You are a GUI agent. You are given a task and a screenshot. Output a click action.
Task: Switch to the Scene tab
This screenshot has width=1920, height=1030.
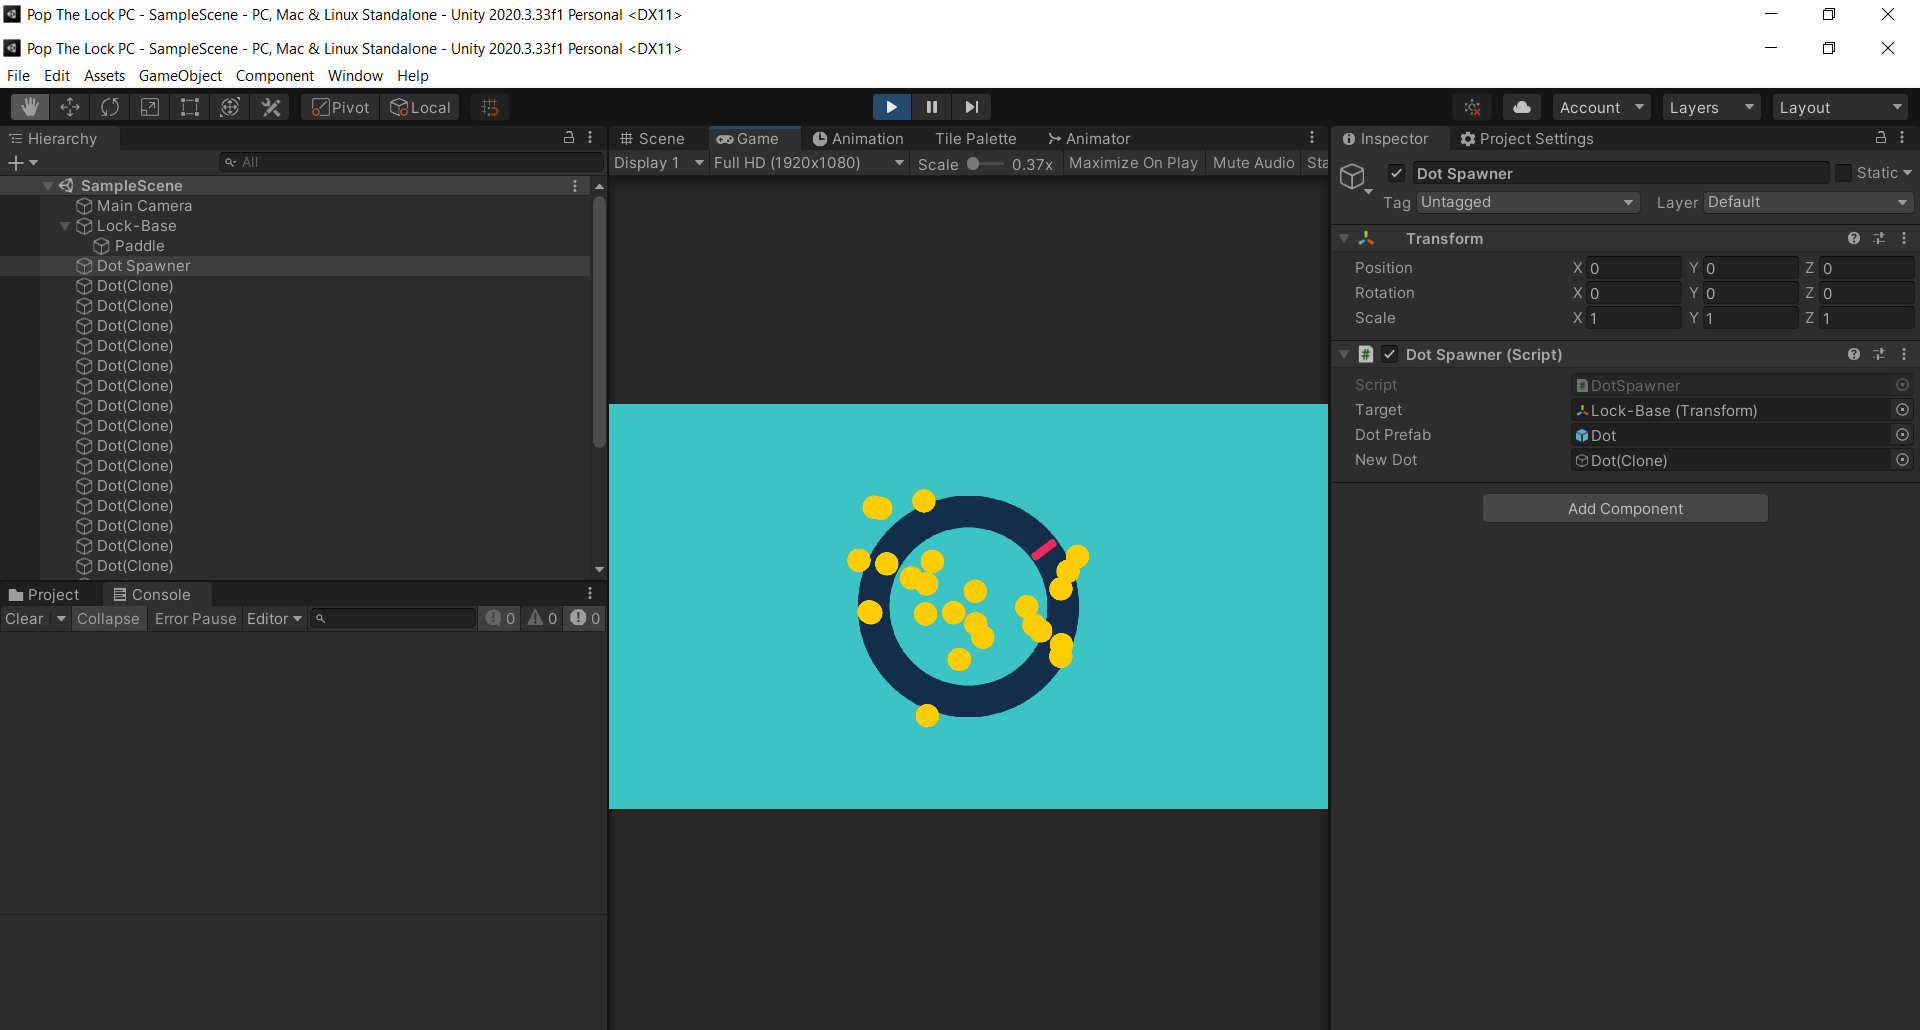coord(655,138)
